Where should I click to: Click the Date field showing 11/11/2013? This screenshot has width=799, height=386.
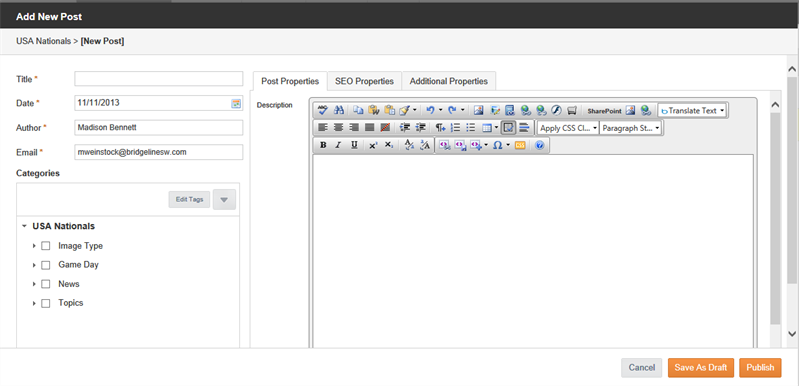coord(158,103)
